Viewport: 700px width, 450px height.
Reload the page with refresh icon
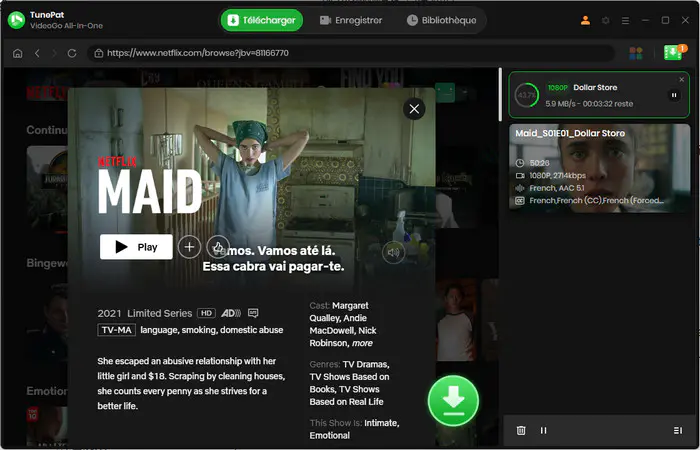[72, 53]
